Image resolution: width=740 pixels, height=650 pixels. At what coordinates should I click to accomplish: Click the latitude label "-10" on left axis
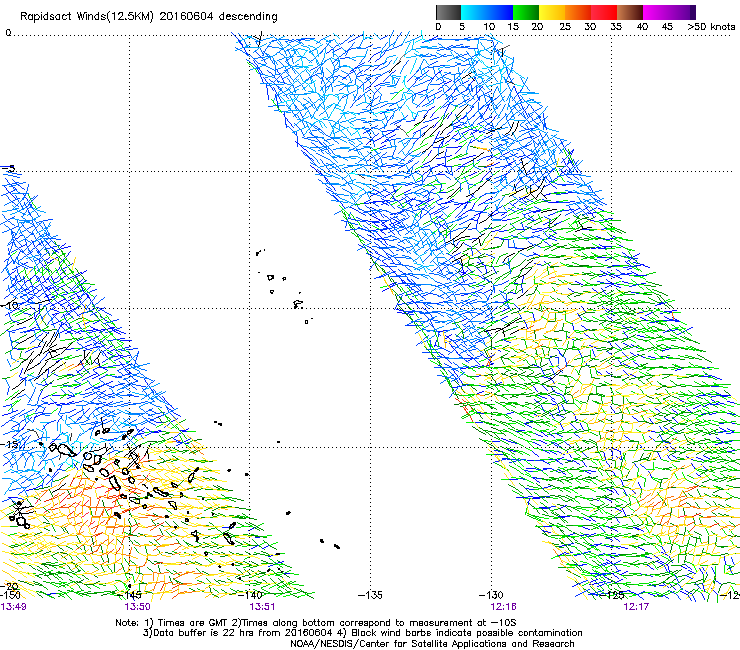coord(10,305)
